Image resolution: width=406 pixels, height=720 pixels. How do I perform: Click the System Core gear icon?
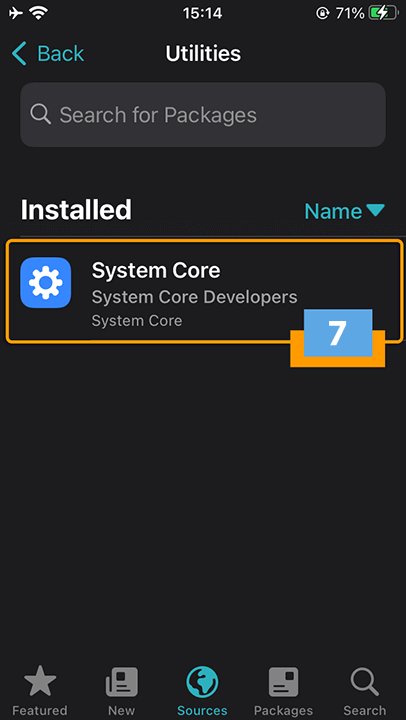(45, 282)
